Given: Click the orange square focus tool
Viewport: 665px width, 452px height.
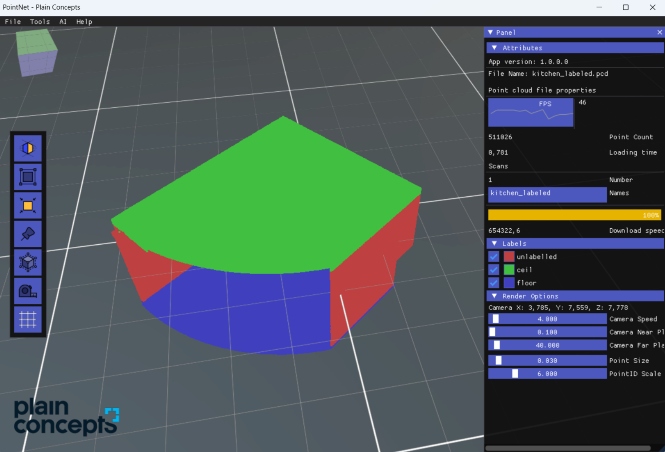Looking at the screenshot, I should (28, 206).
